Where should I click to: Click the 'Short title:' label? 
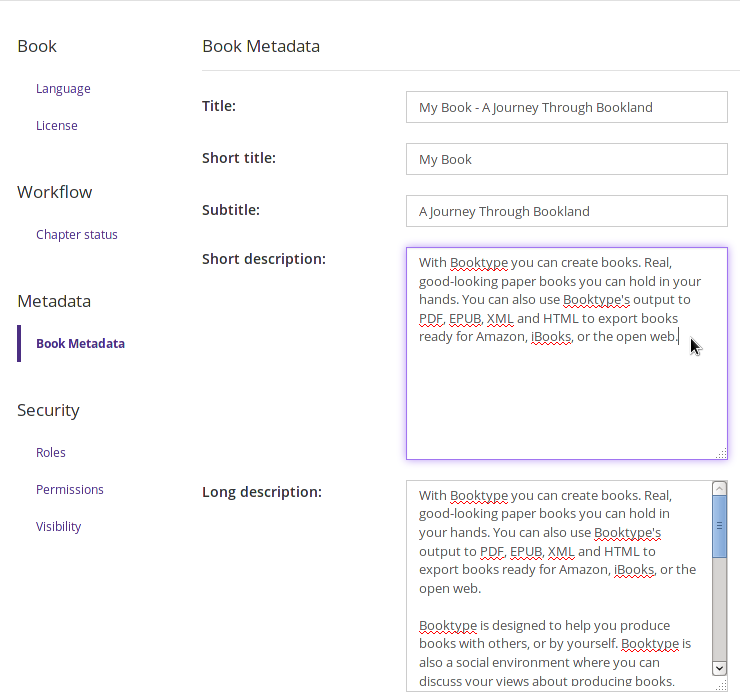[x=239, y=158]
